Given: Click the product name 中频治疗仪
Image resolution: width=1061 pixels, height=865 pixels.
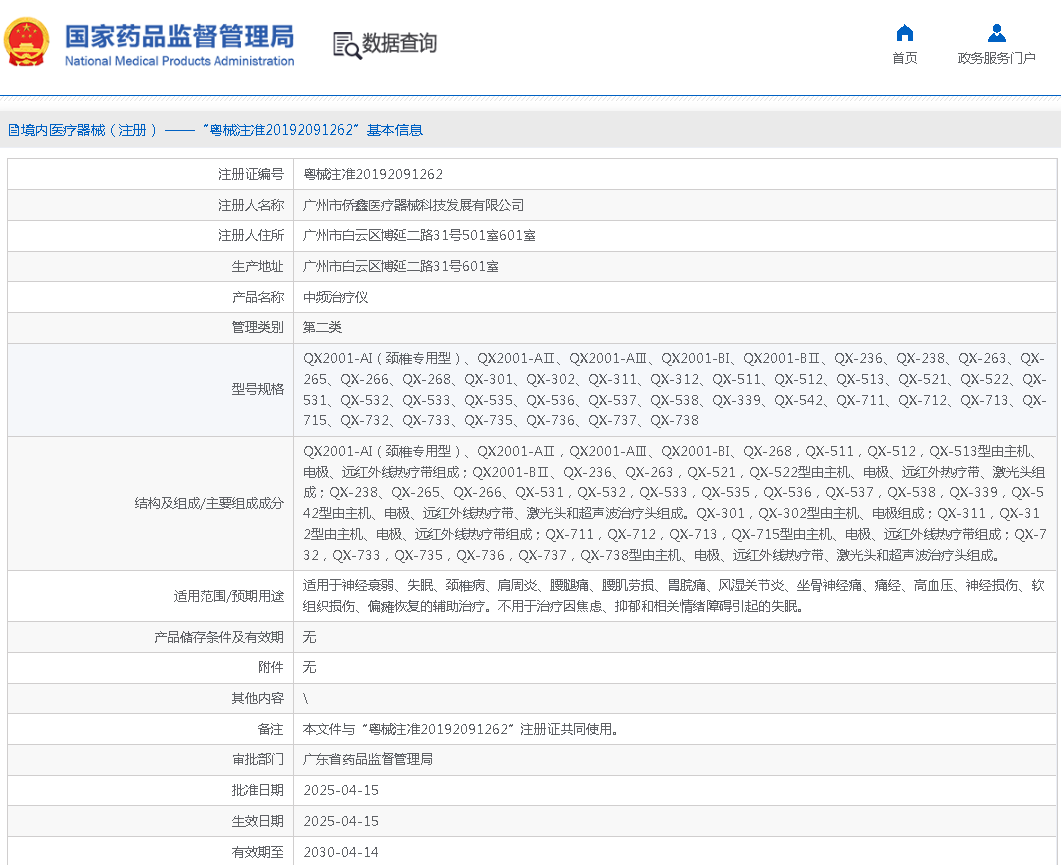Looking at the screenshot, I should point(336,297).
